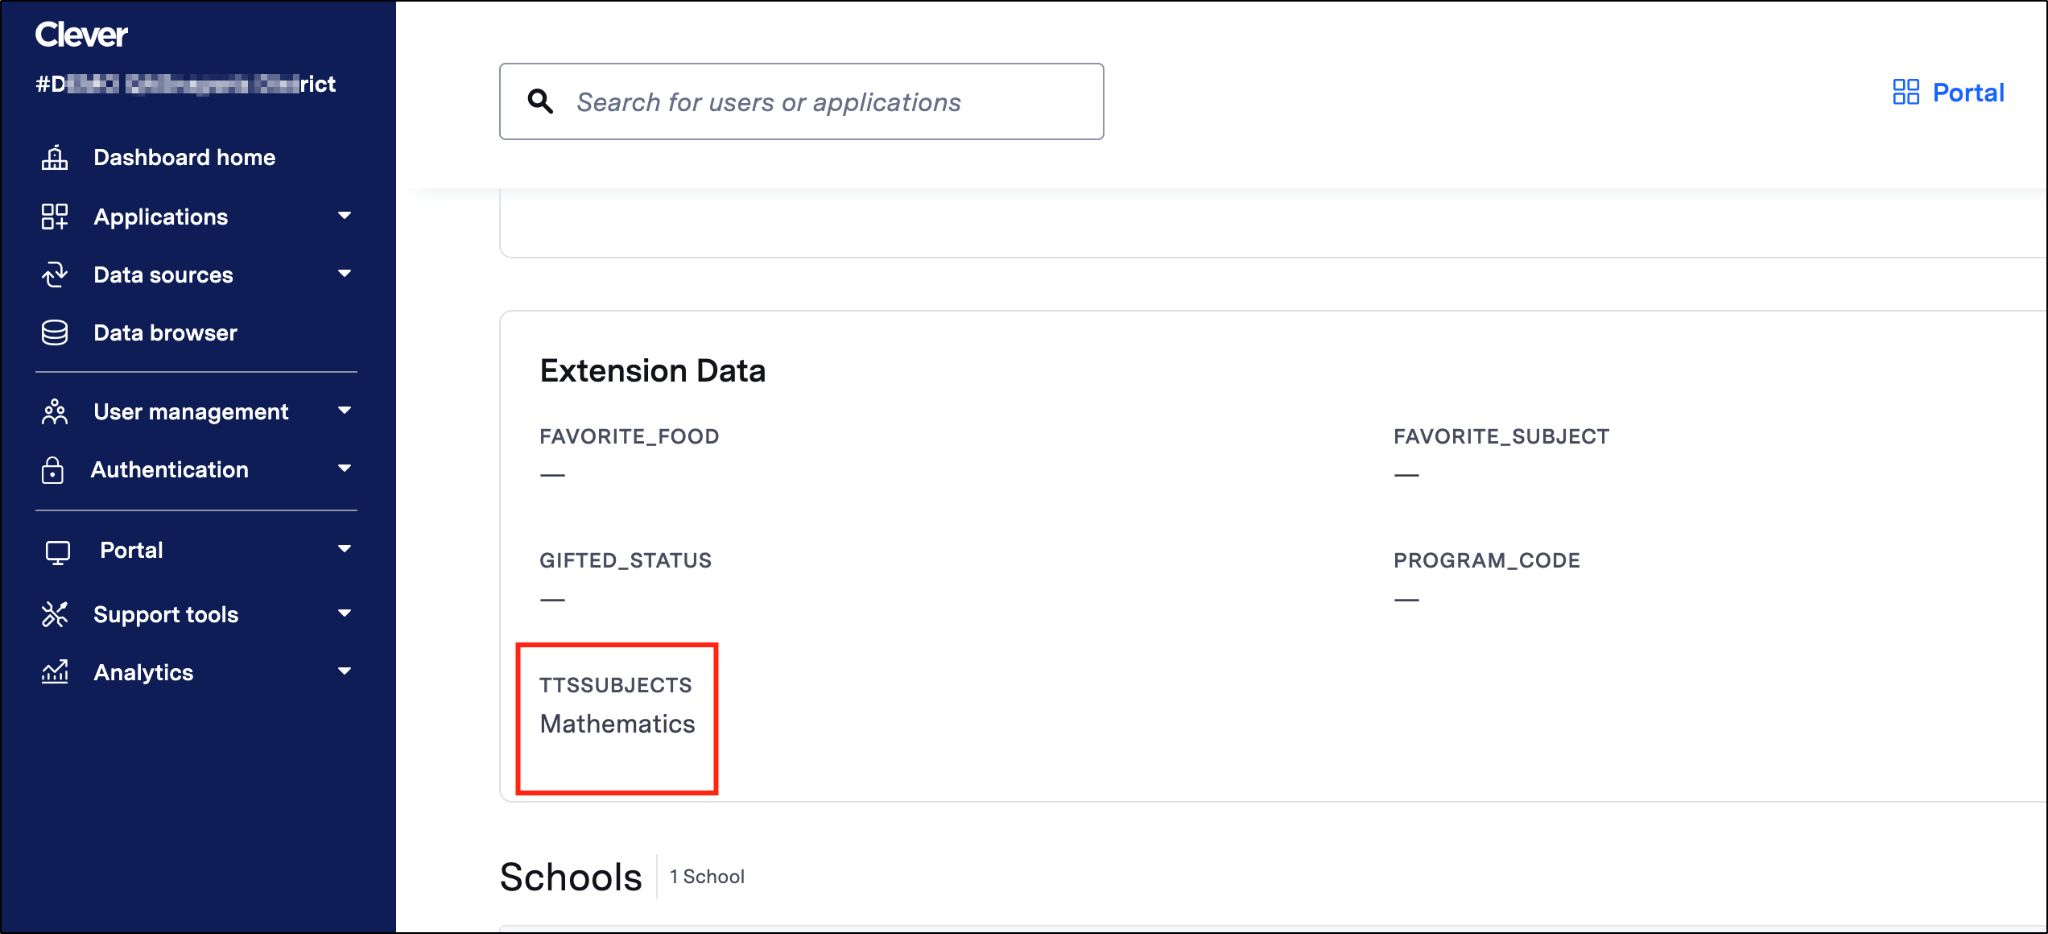The image size is (2048, 934).
Task: Expand the Applications menu arrow
Action: (345, 216)
